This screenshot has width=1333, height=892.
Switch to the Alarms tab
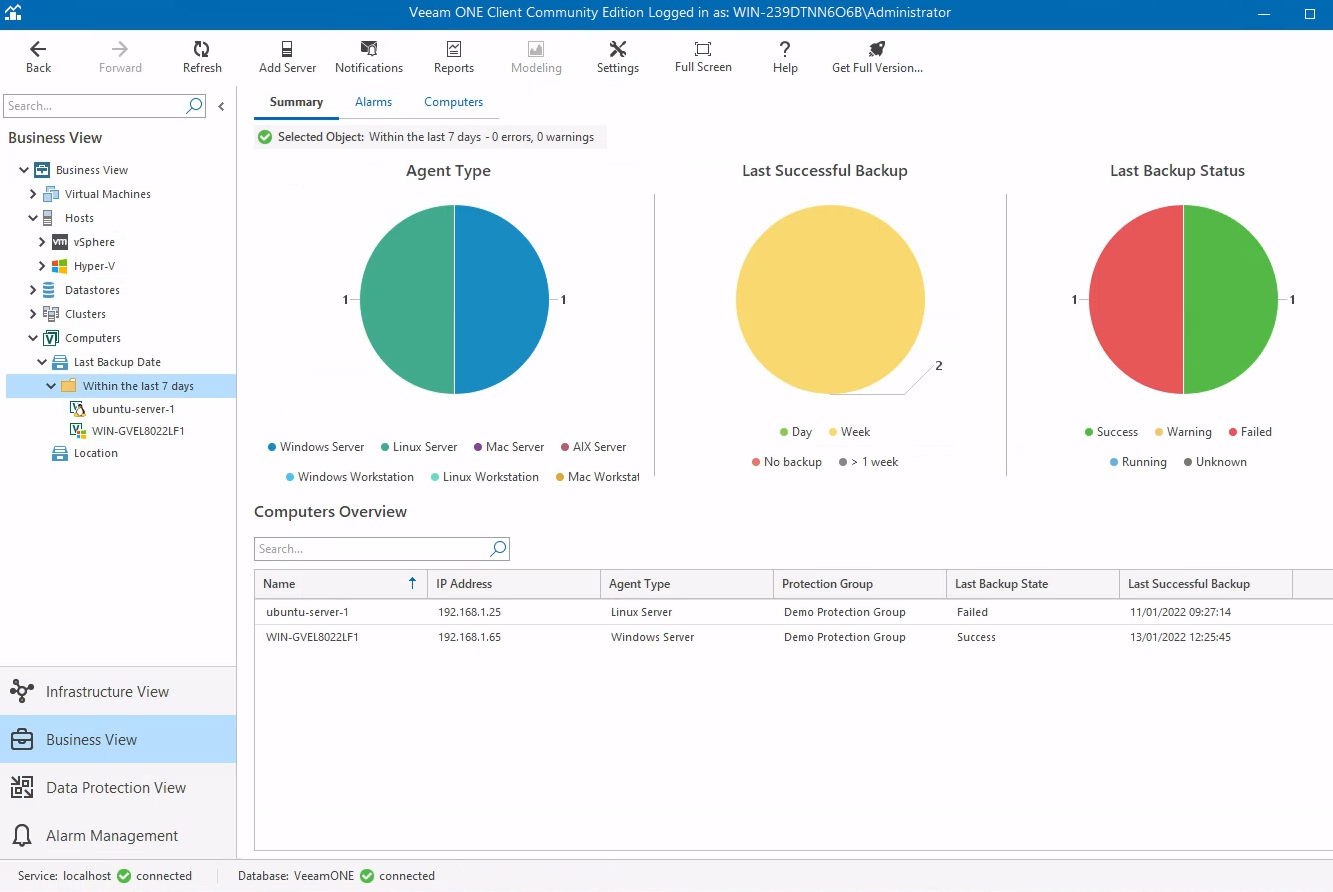point(373,102)
